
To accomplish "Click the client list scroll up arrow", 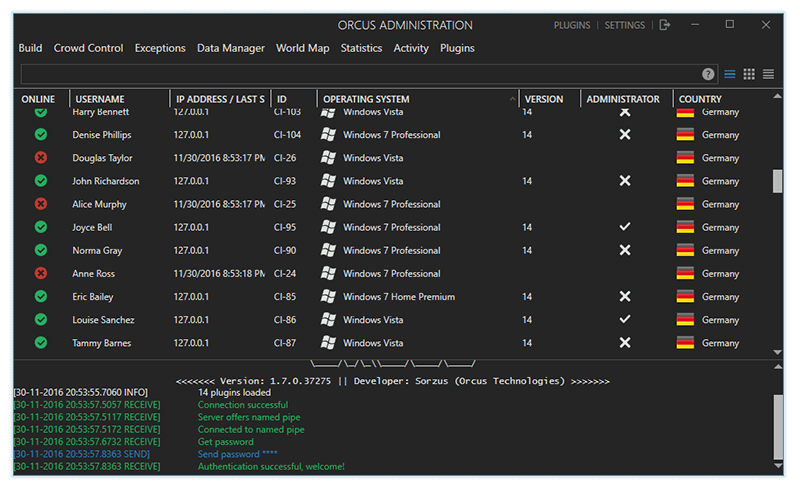I will [778, 96].
